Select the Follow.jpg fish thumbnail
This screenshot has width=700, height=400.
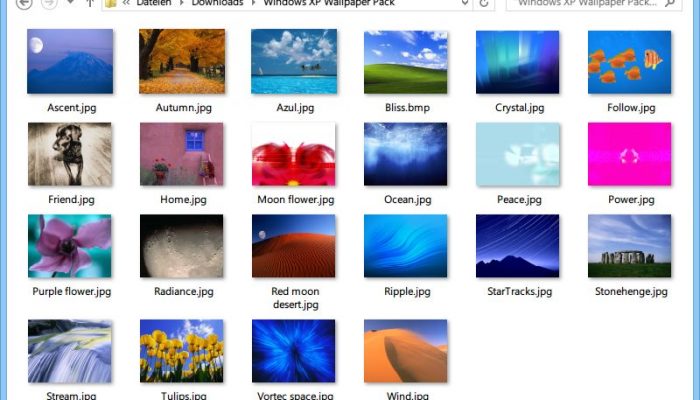629,62
